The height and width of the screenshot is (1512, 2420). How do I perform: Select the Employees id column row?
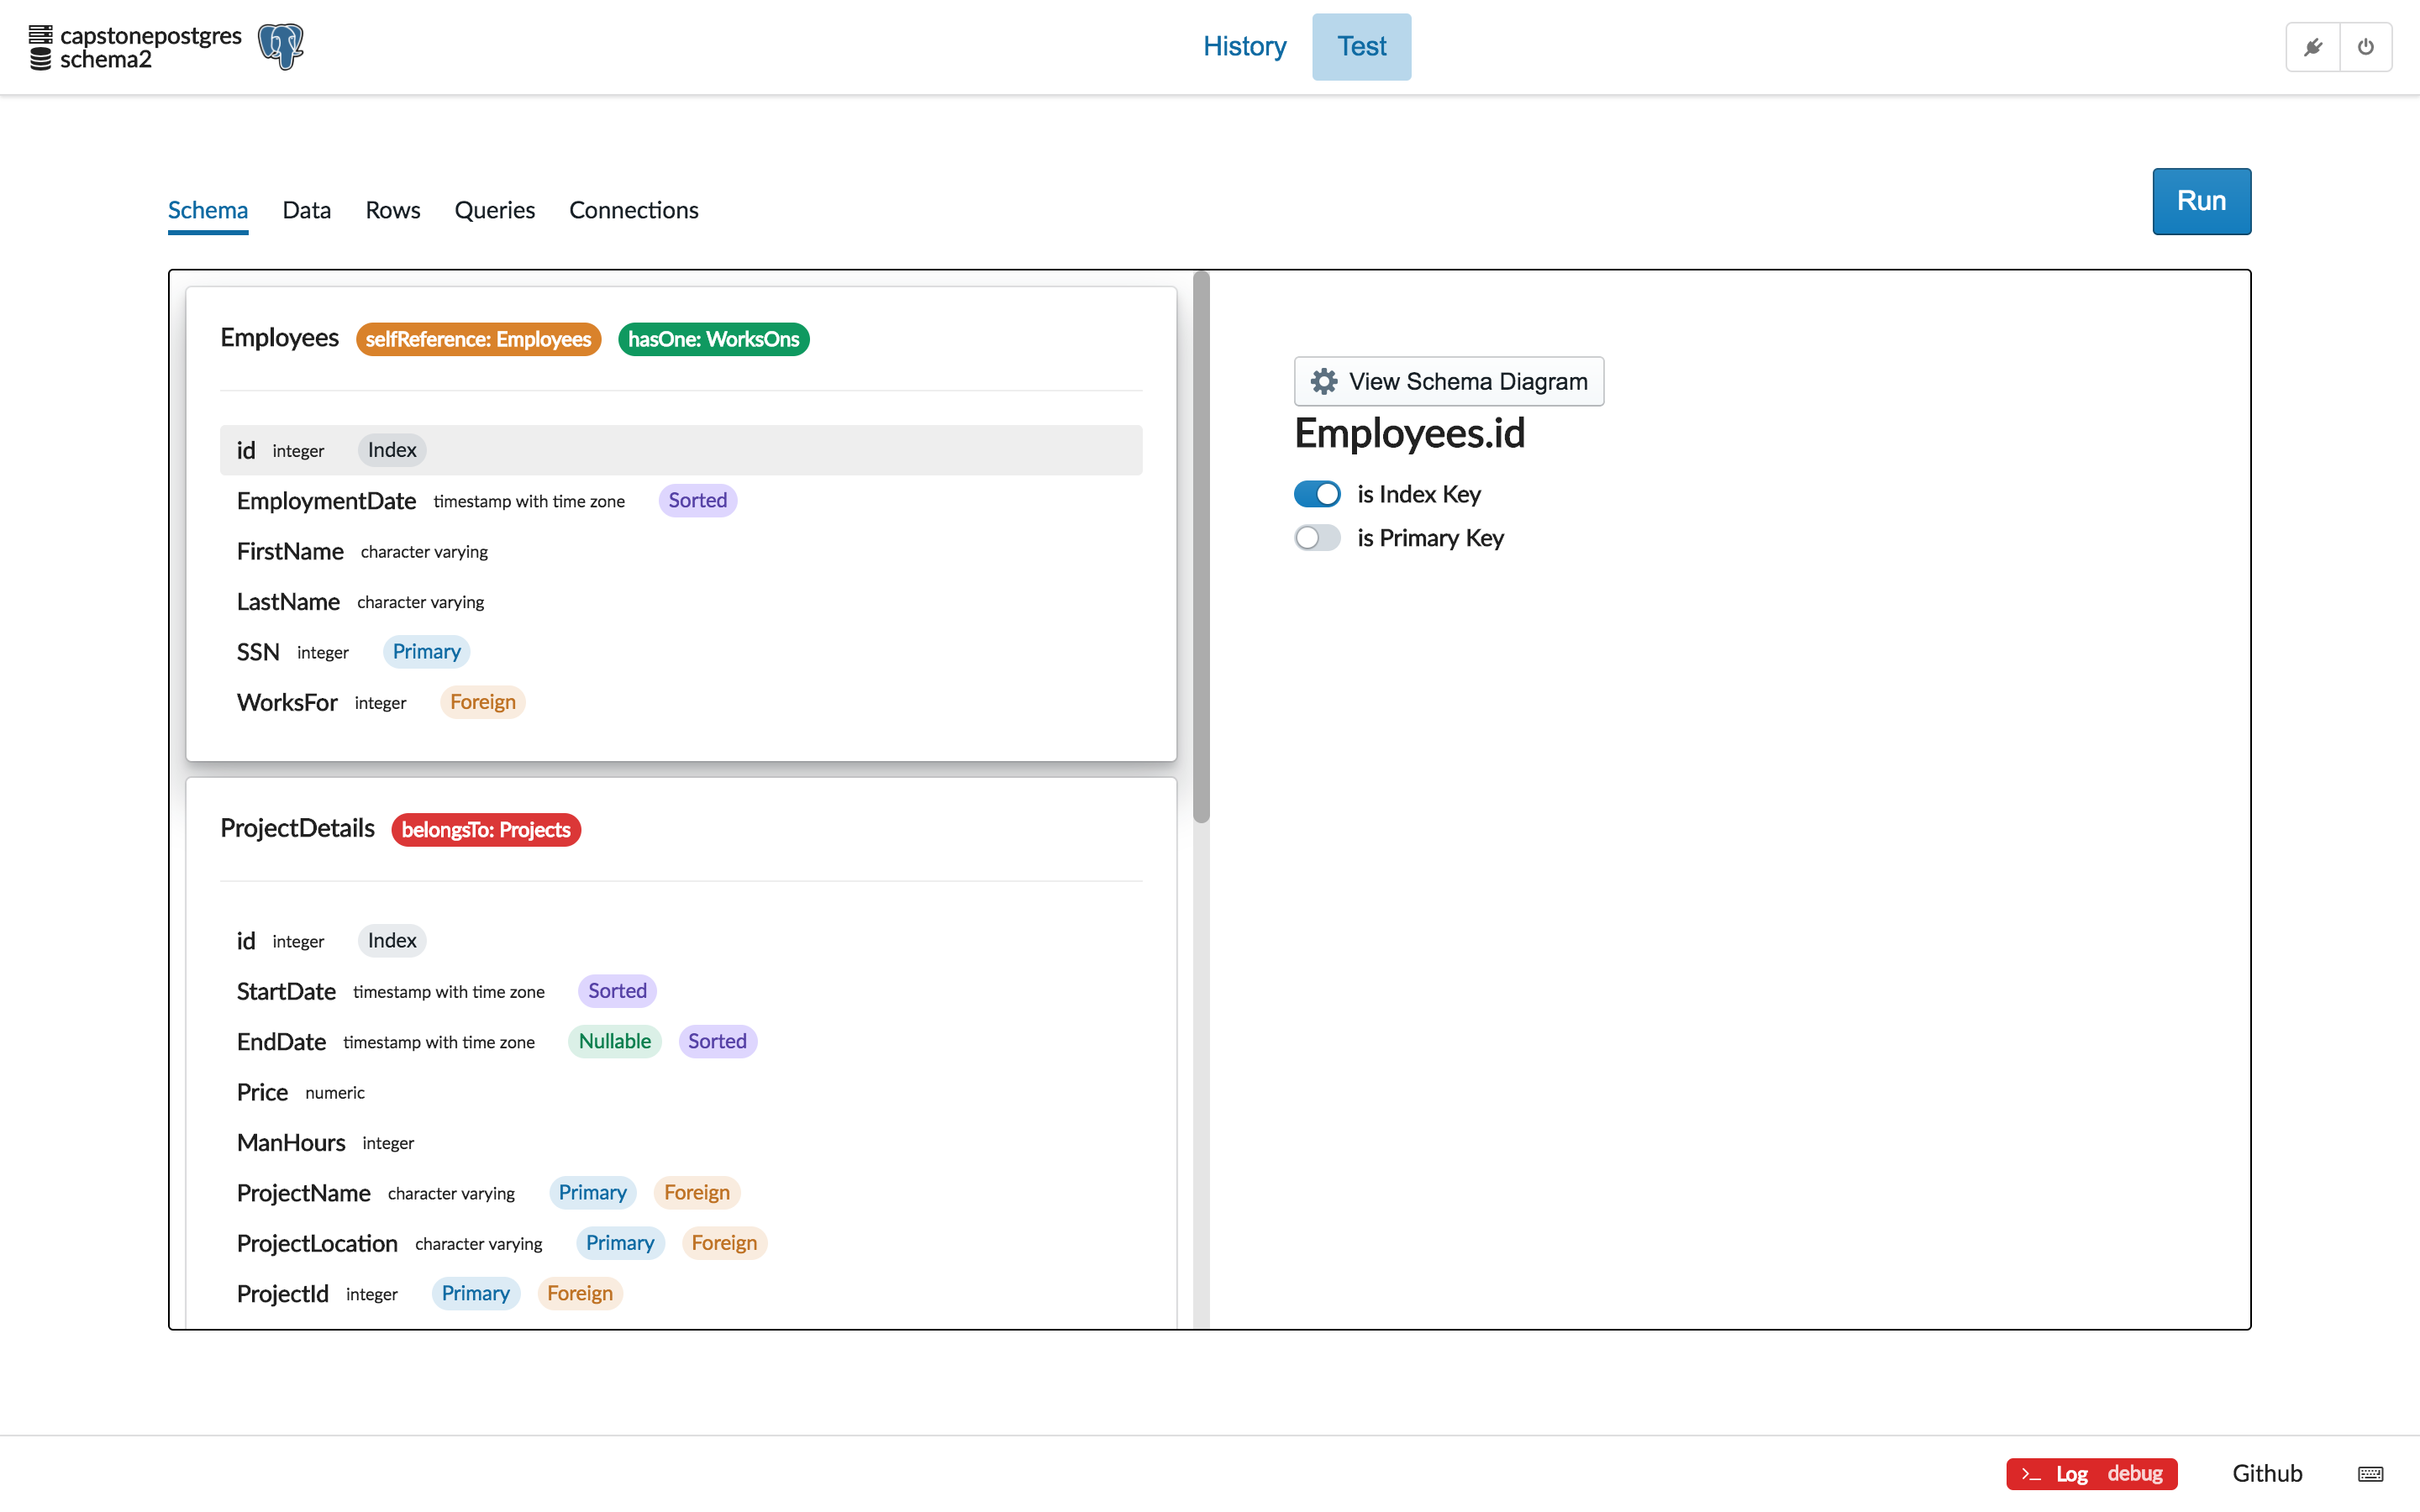680,450
